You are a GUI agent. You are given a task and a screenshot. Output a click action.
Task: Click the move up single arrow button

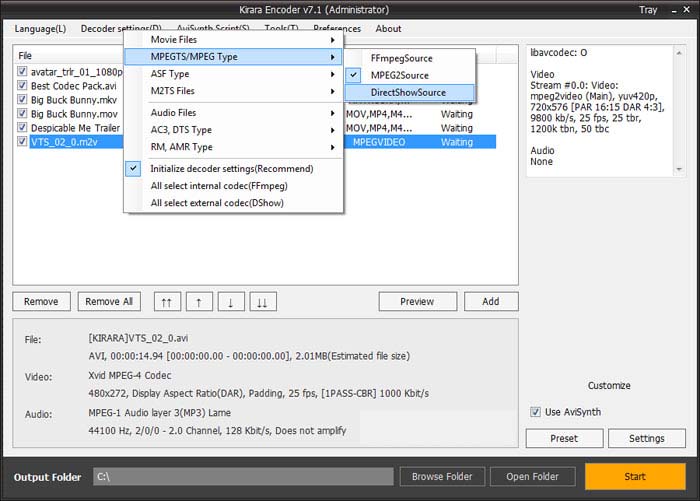coord(198,301)
